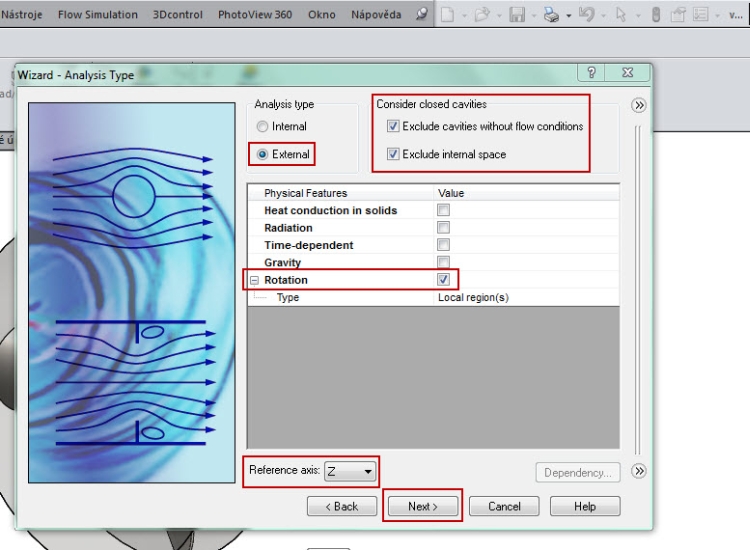Viewport: 750px width, 550px height.
Task: Enable the Radiation checkbox
Action: [x=443, y=228]
